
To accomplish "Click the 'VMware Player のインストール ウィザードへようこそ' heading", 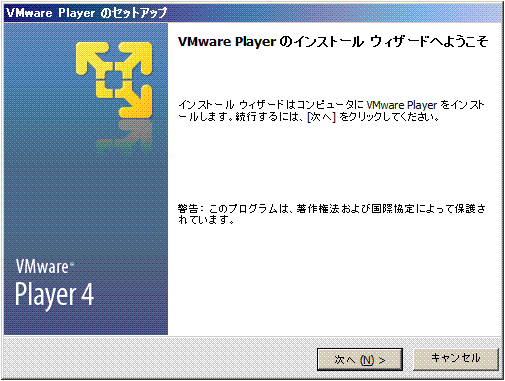I will coord(333,42).
